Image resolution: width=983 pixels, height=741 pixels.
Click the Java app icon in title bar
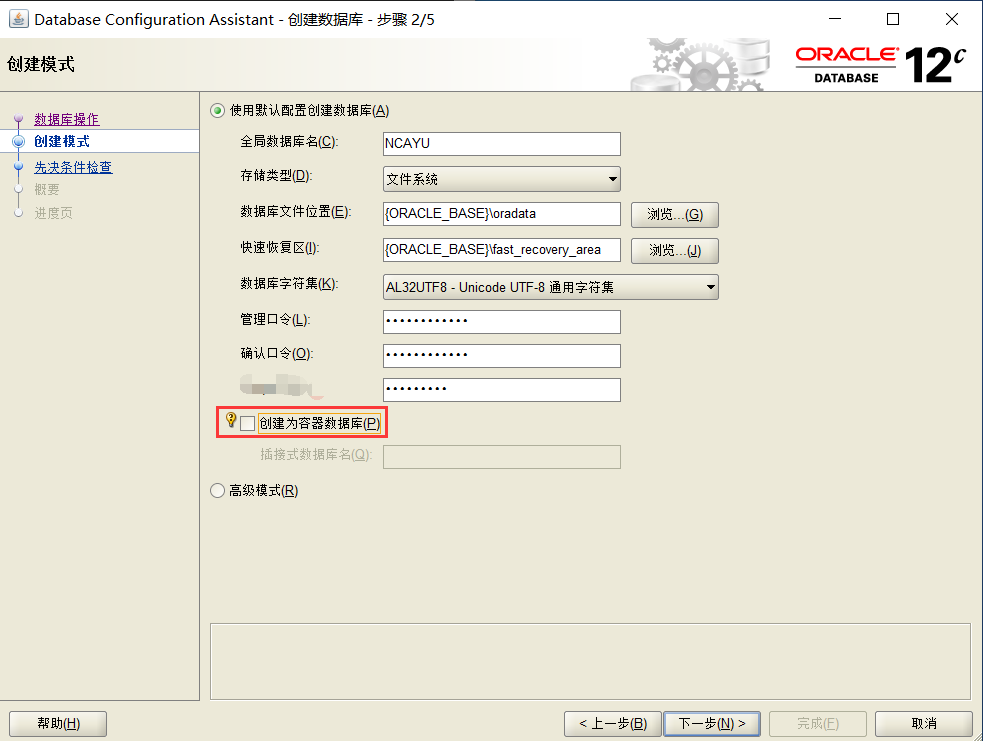coord(18,19)
